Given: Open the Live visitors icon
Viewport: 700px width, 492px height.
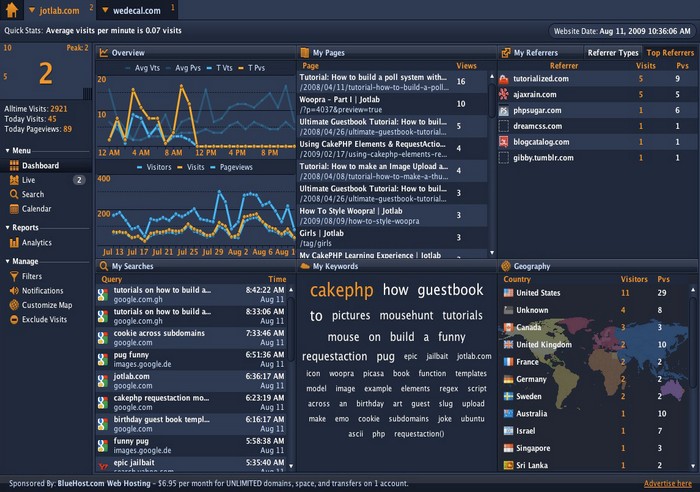Looking at the screenshot, I should (14, 180).
